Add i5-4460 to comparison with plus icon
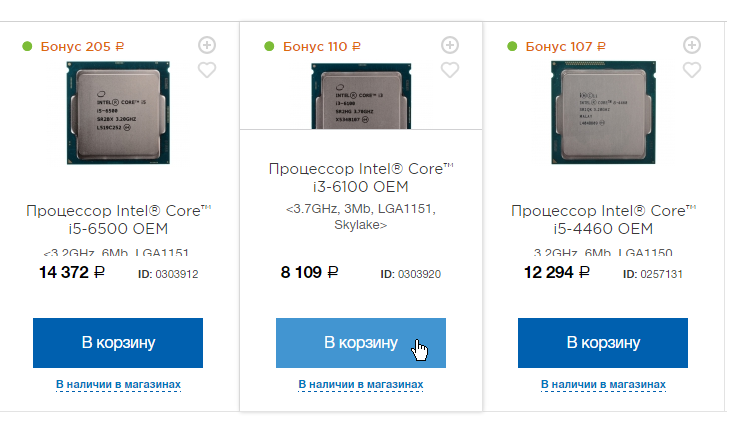The image size is (741, 425). [692, 45]
